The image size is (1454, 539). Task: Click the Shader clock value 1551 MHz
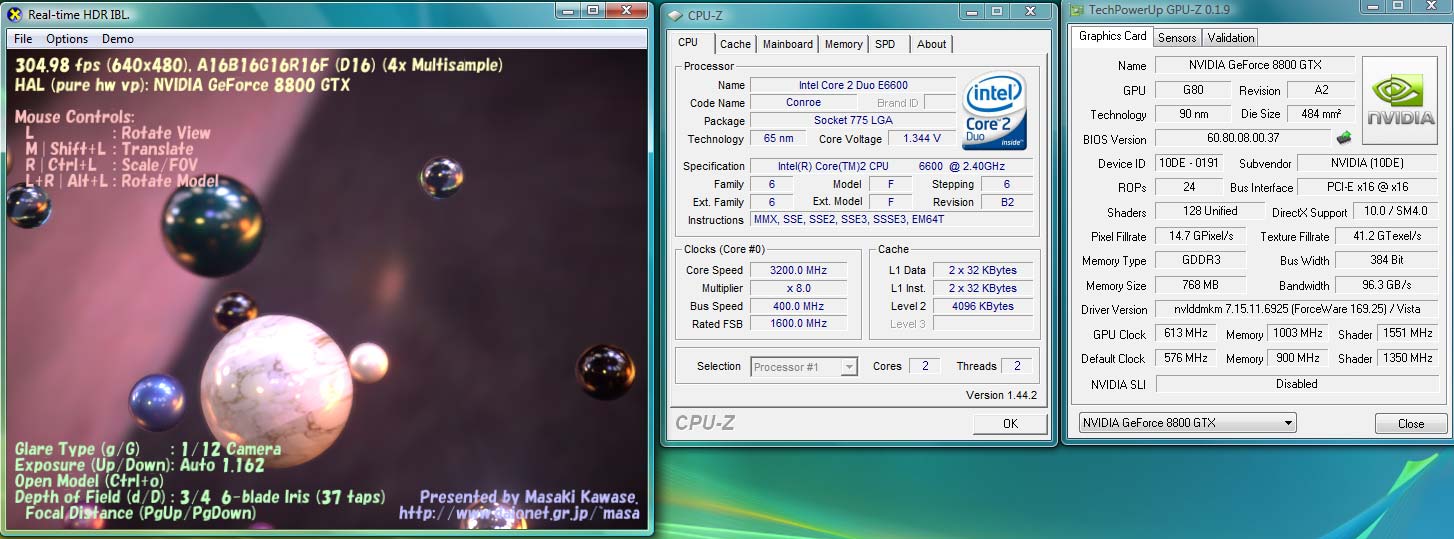(1407, 333)
